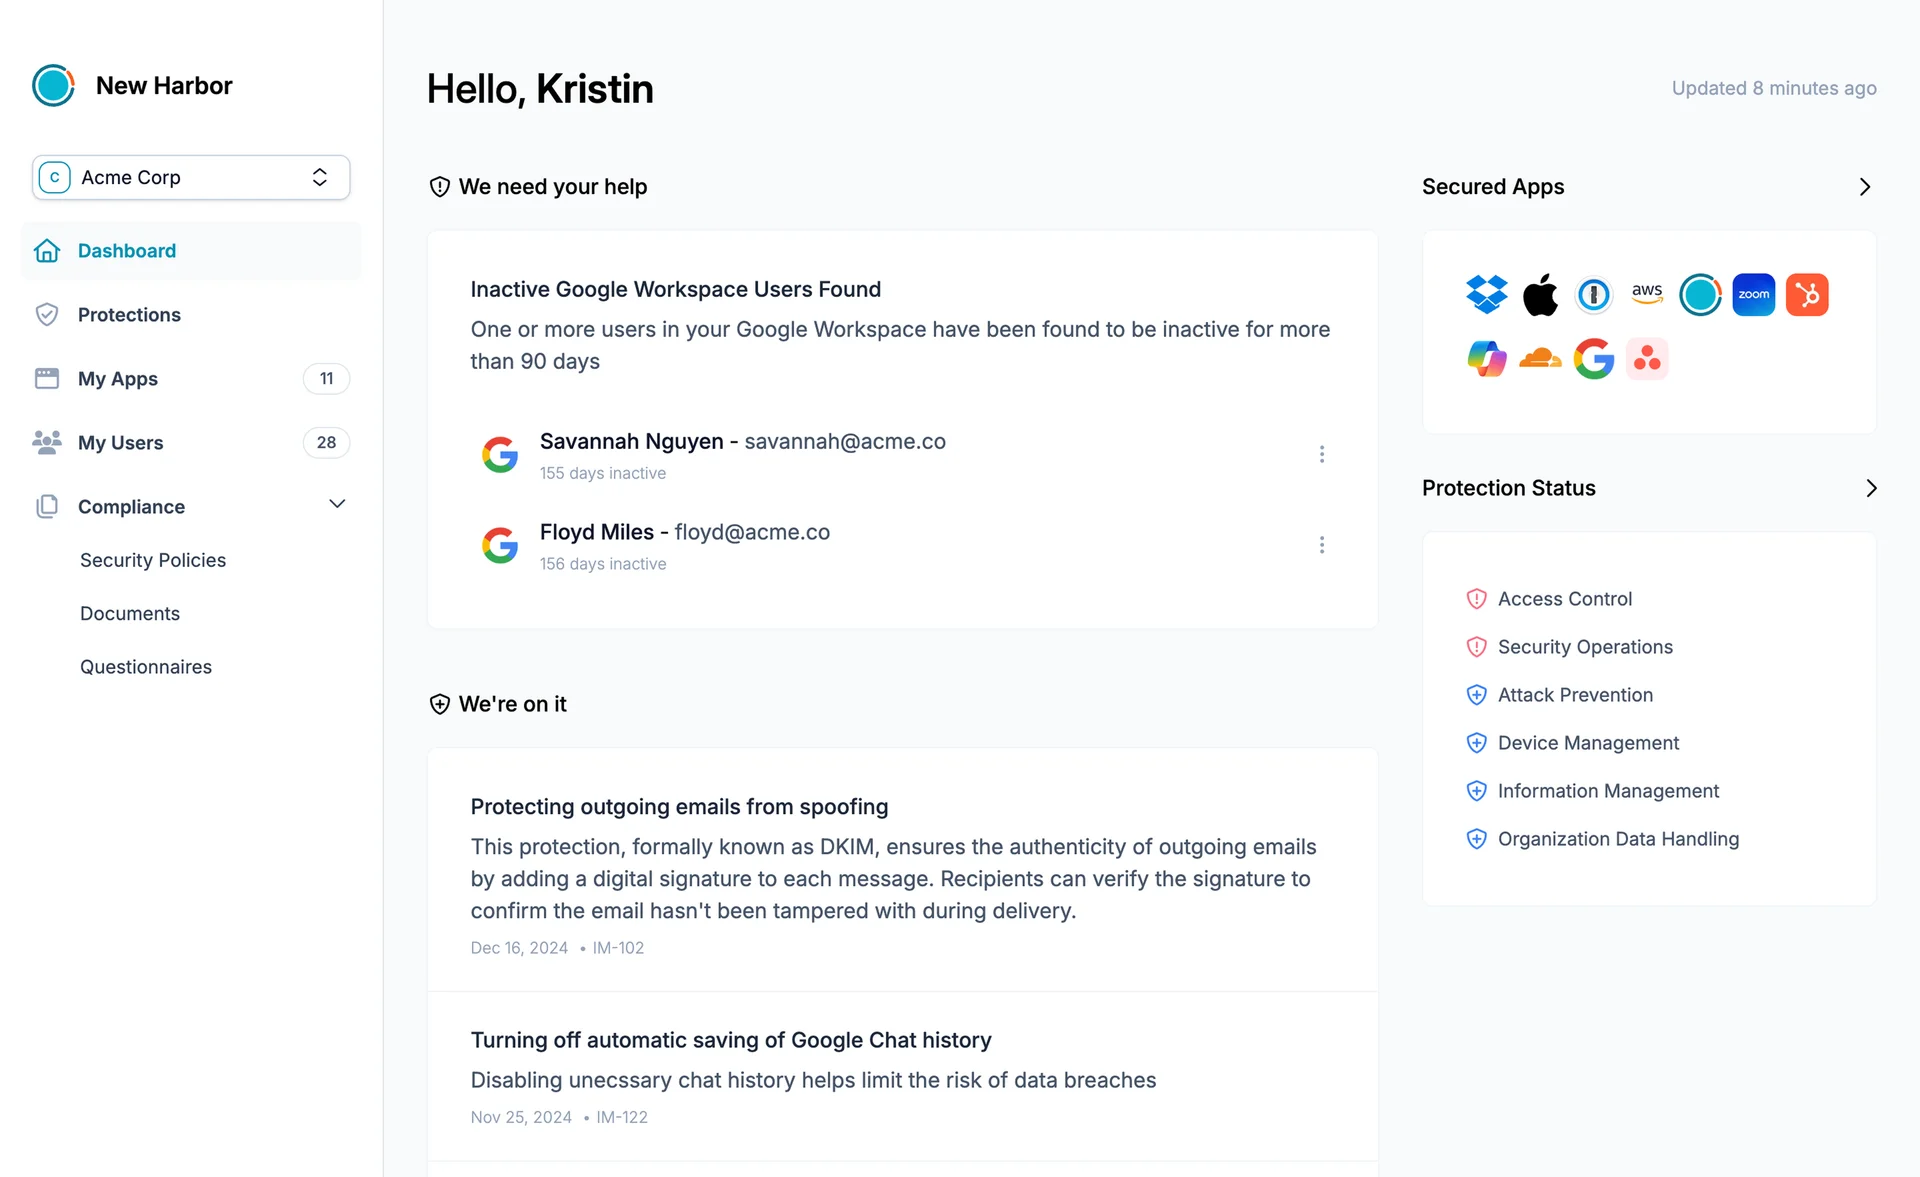Viewport: 1920px width, 1177px height.
Task: Click the Asana icon in Secured Apps
Action: [1647, 358]
